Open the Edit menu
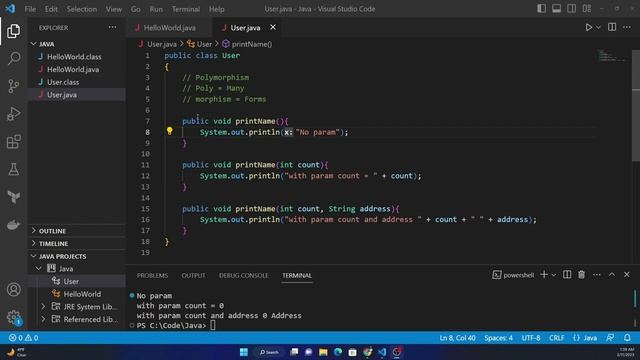Image resolution: width=640 pixels, height=360 pixels. (51, 9)
